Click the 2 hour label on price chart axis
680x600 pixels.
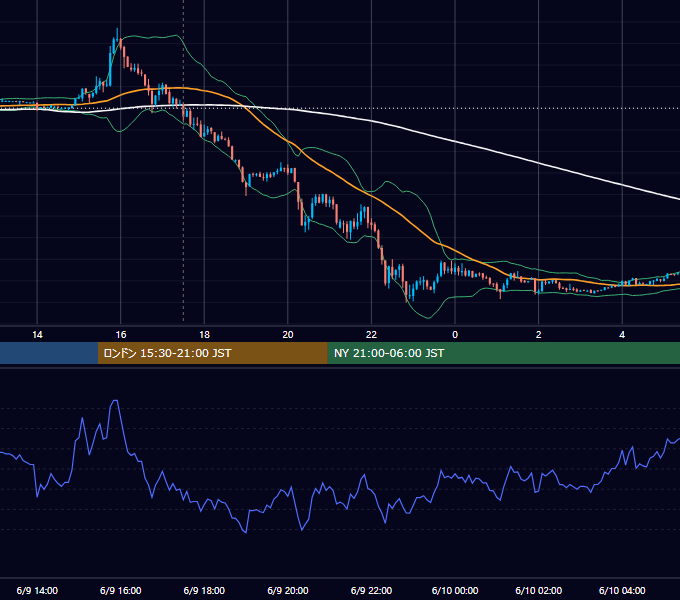pos(539,335)
